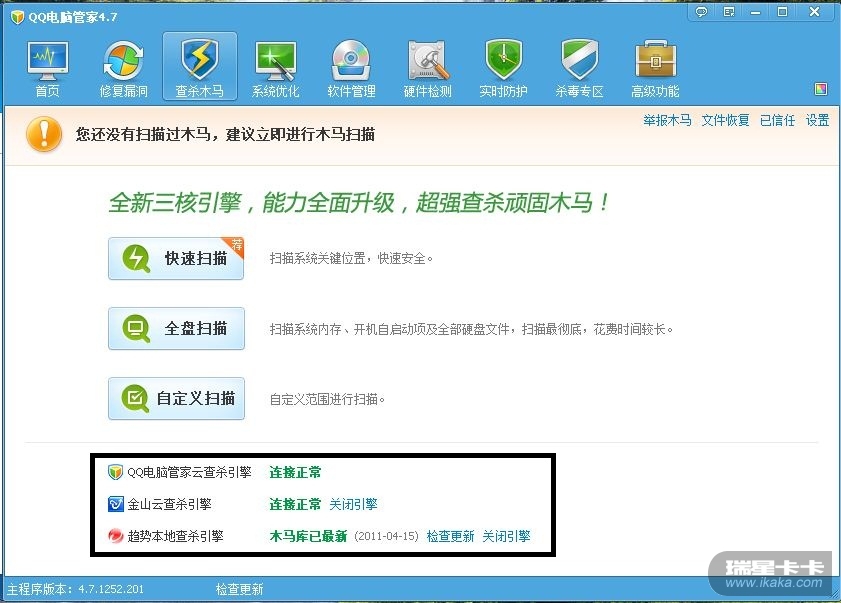Click the 趋势本地查杀引擎 label
This screenshot has height=603, width=841.
tap(175, 536)
